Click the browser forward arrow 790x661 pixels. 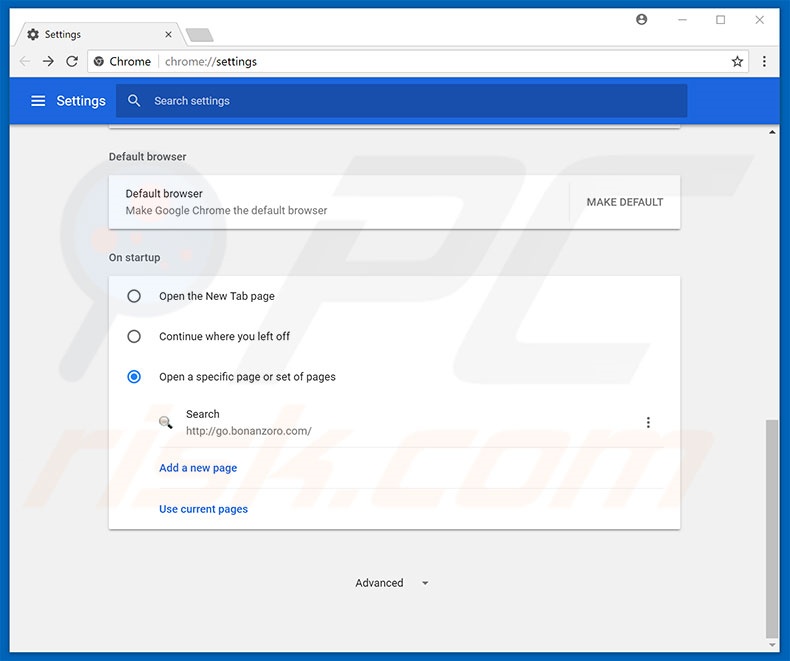[x=48, y=61]
